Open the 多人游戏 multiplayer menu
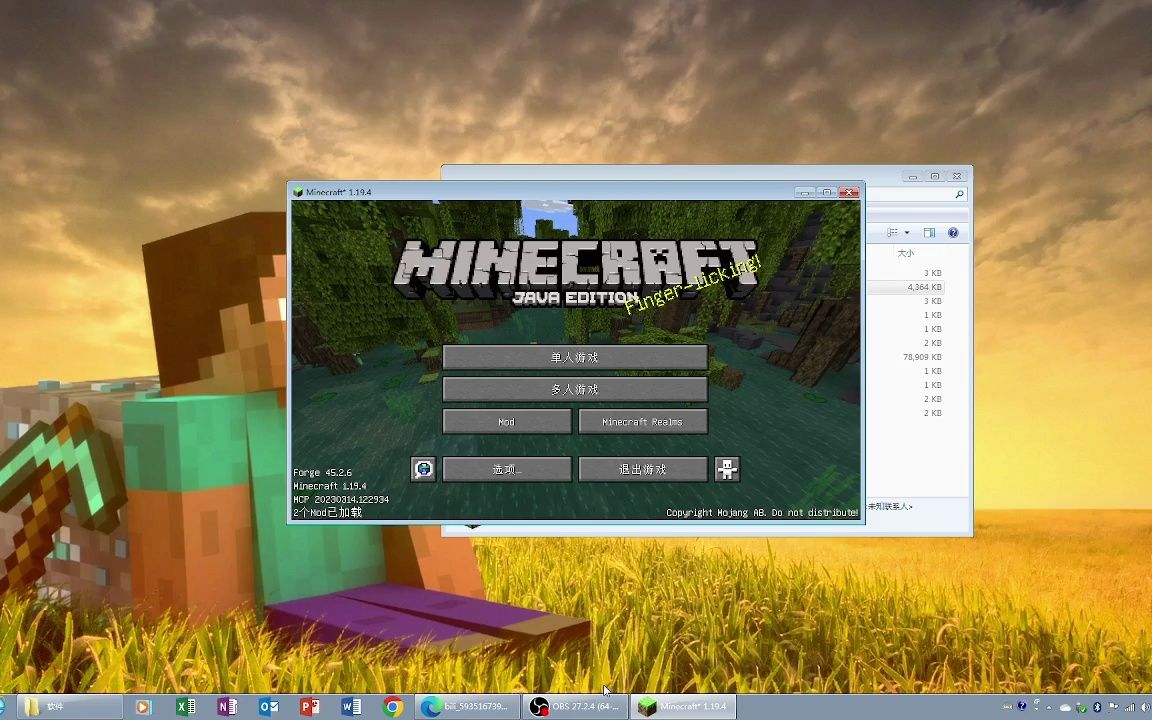 (575, 389)
